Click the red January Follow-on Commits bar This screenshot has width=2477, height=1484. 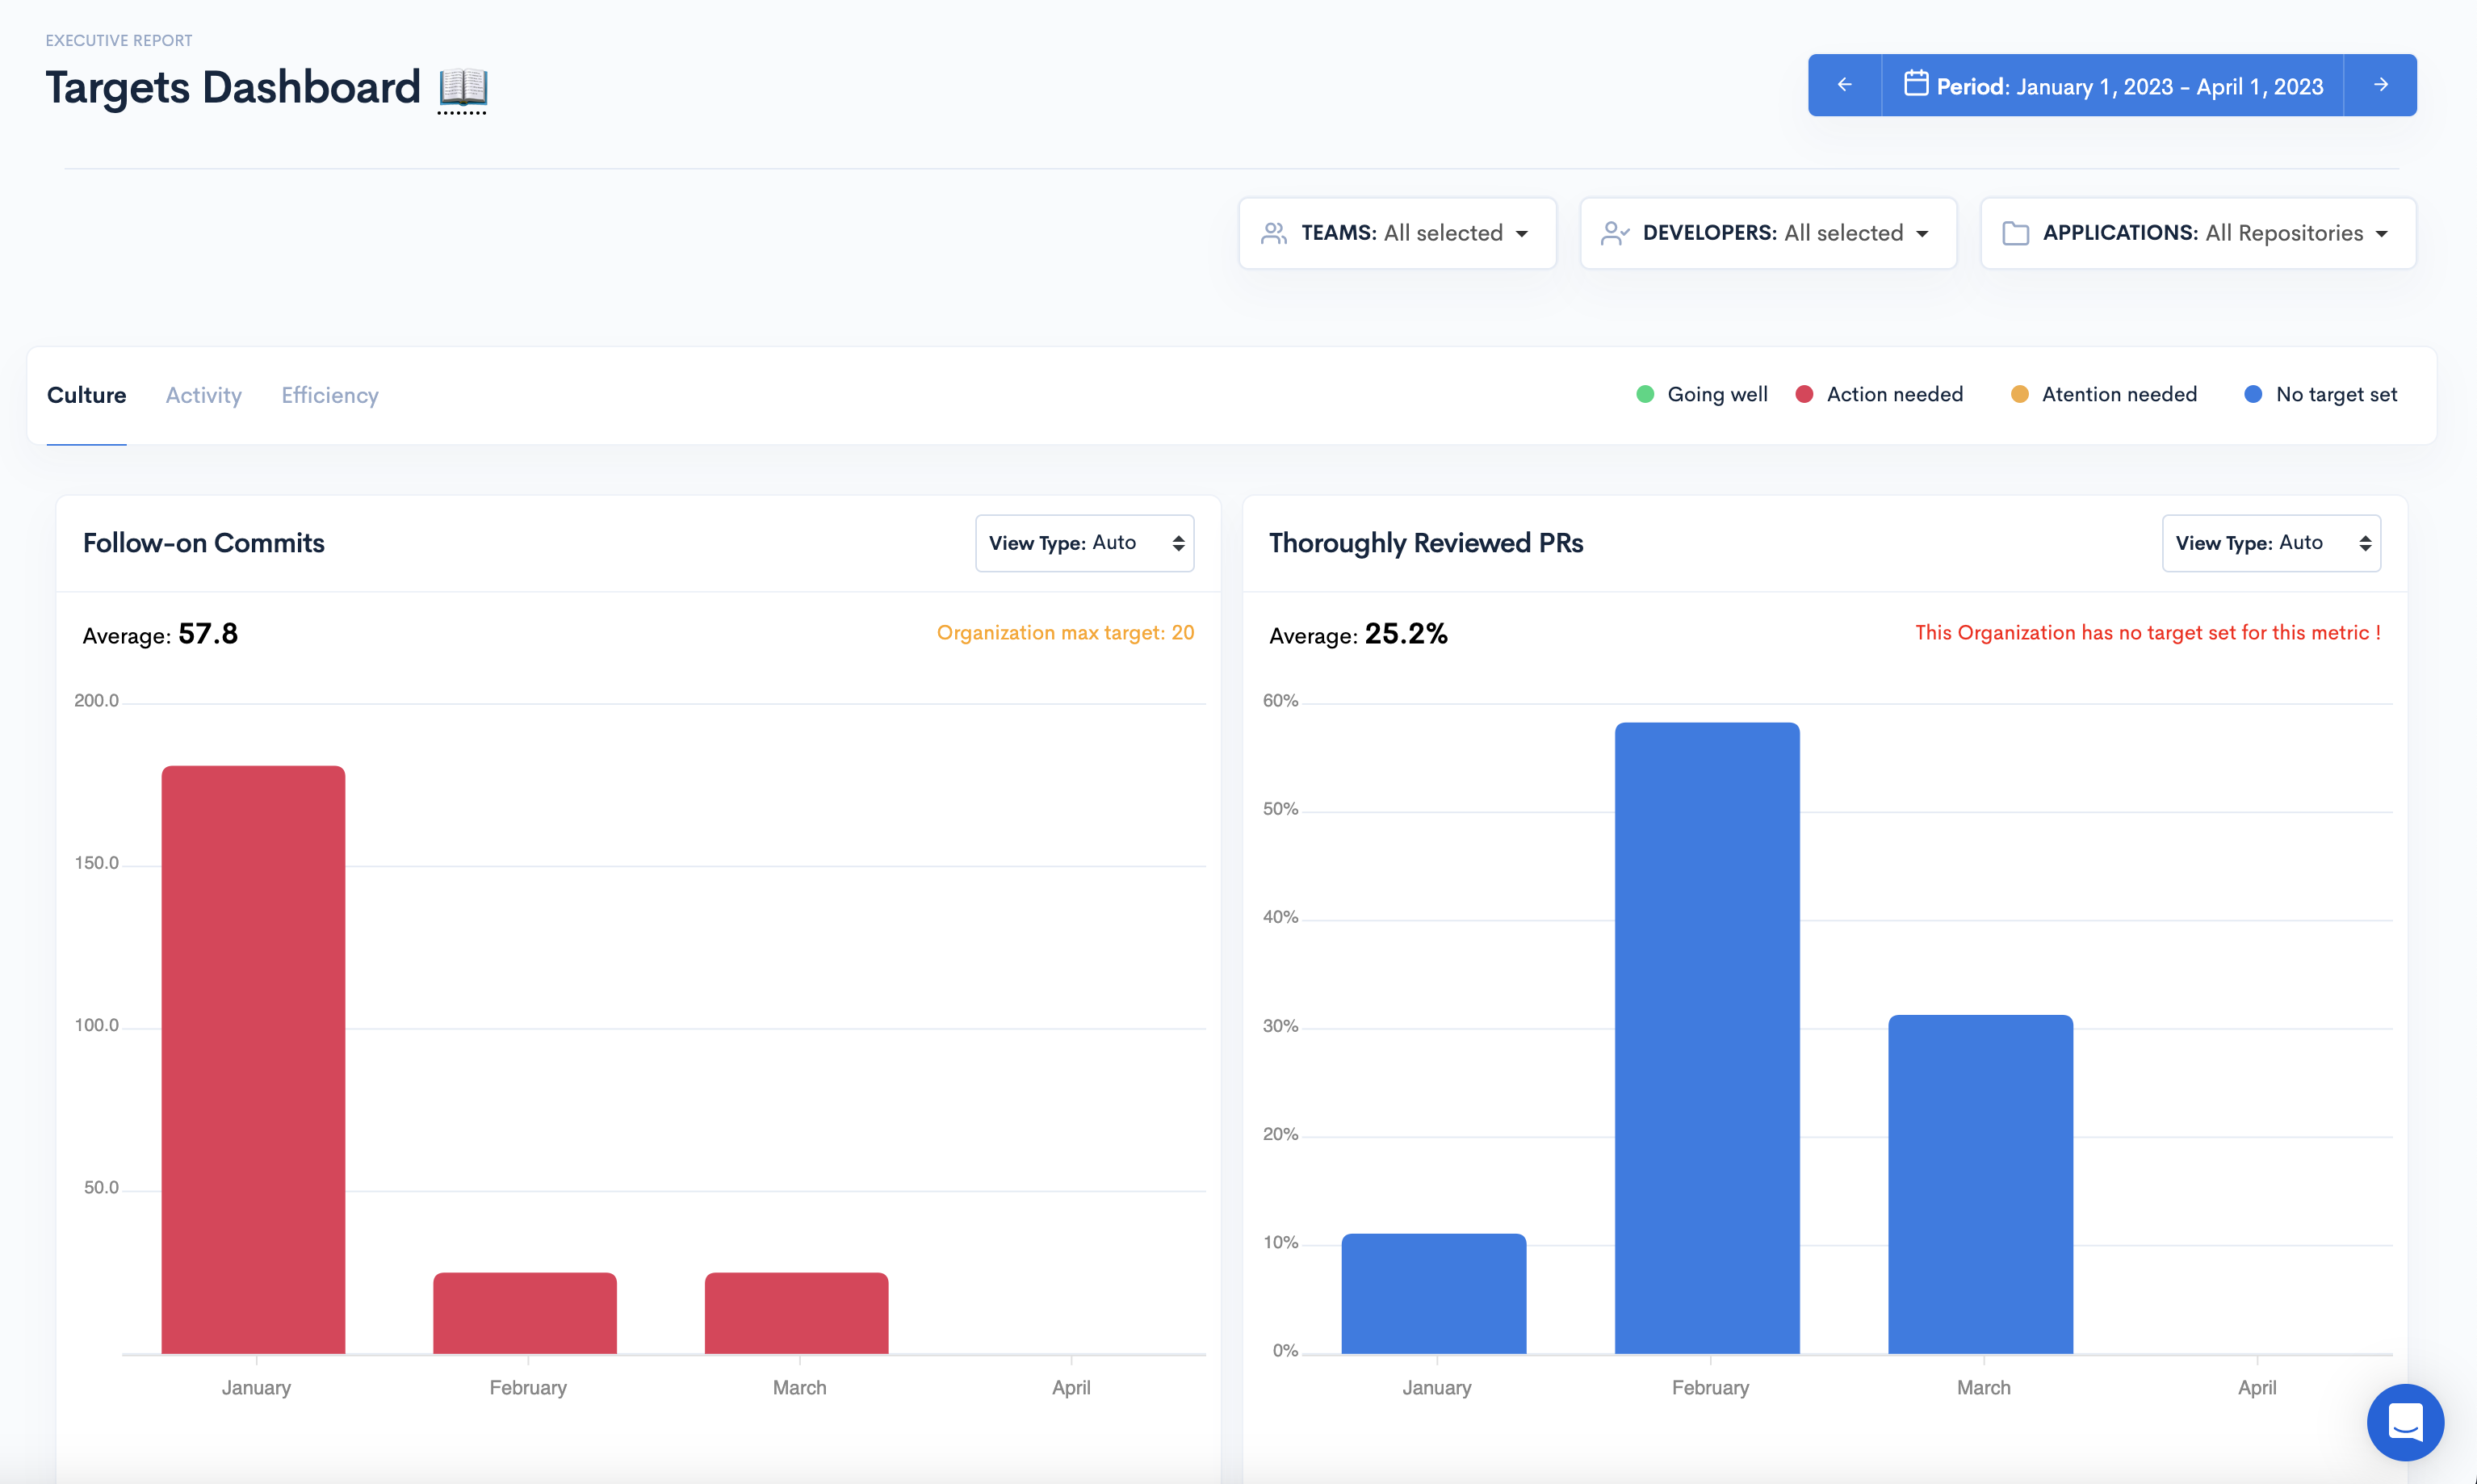tap(253, 1060)
